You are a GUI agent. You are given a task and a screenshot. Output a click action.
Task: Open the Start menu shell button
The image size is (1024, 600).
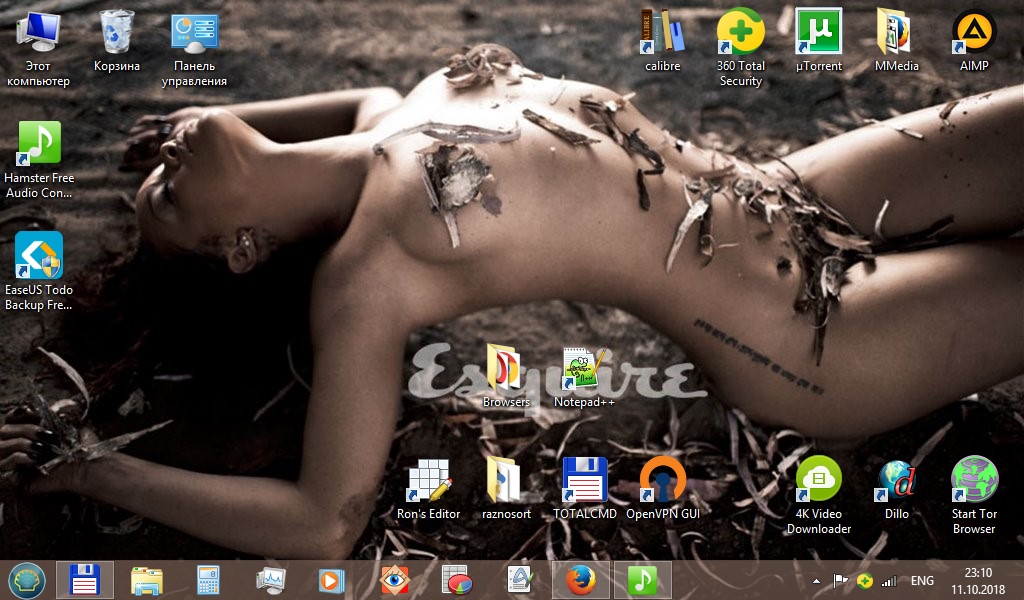(x=26, y=580)
